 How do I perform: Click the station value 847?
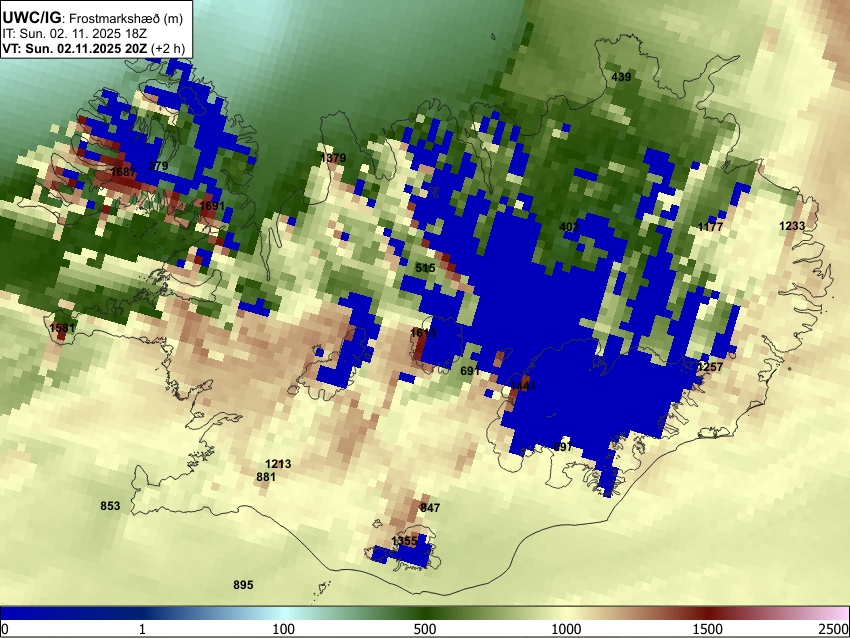[430, 508]
